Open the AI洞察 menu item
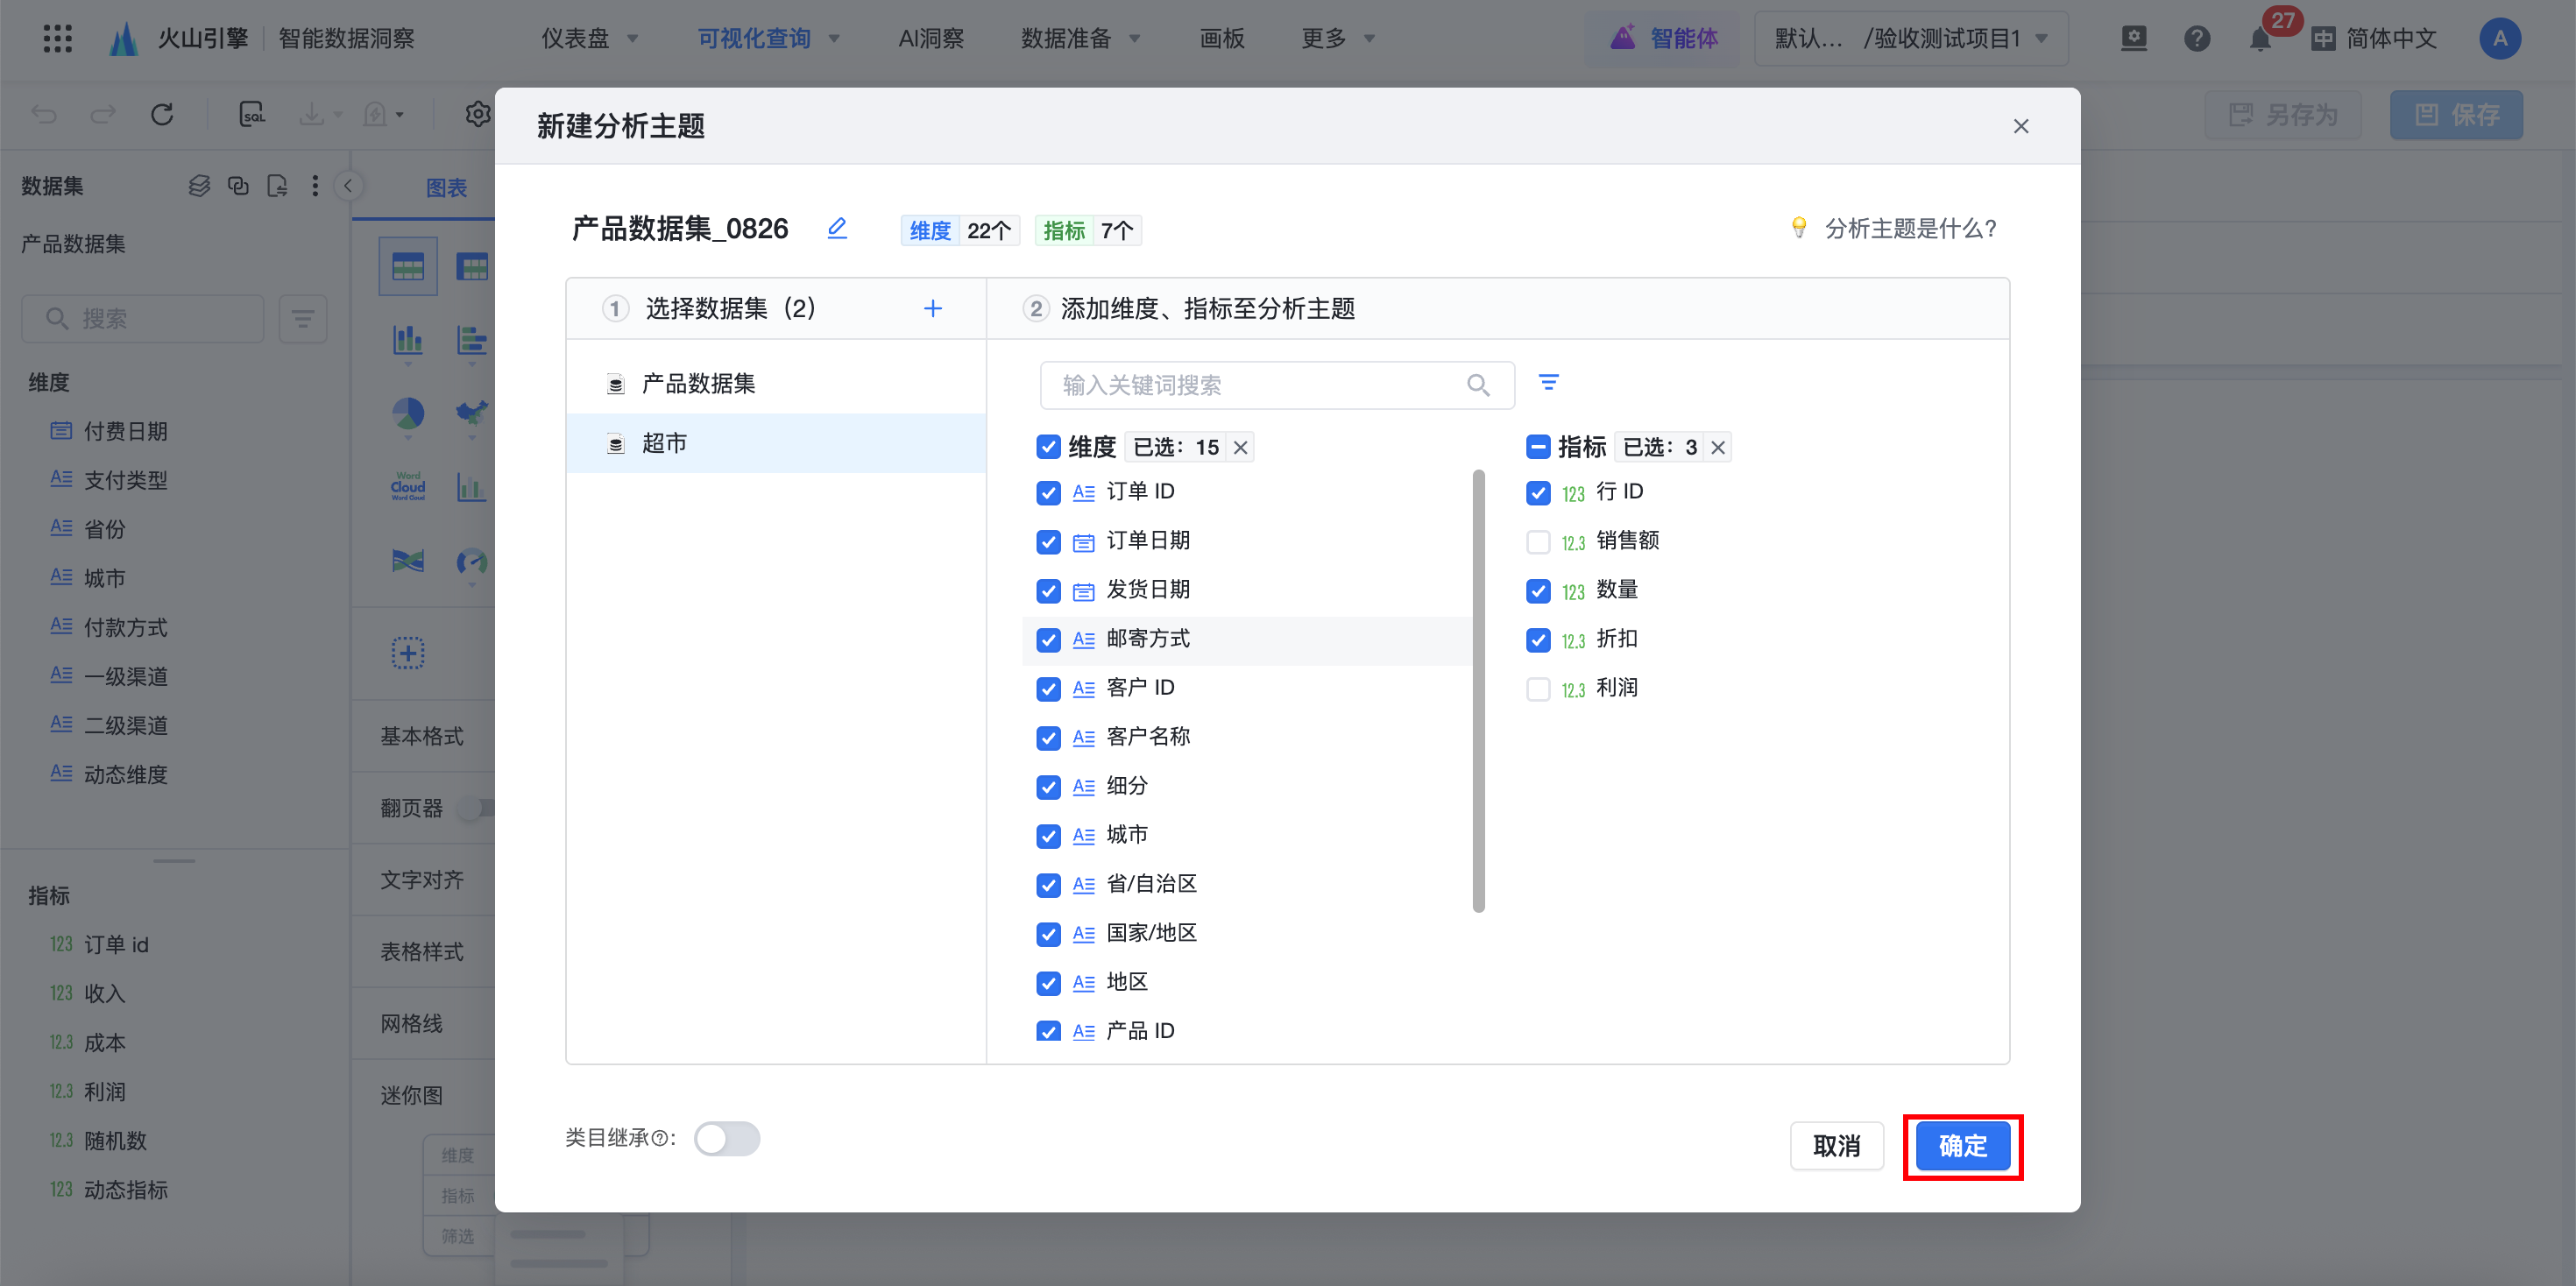This screenshot has width=2576, height=1286. (x=930, y=39)
